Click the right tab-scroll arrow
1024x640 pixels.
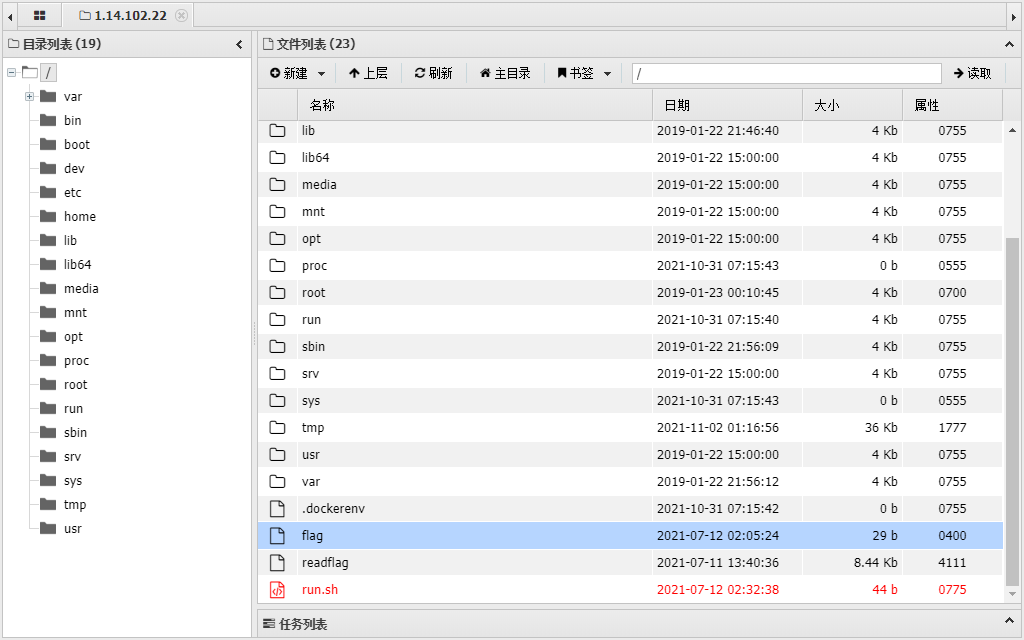click(1014, 16)
